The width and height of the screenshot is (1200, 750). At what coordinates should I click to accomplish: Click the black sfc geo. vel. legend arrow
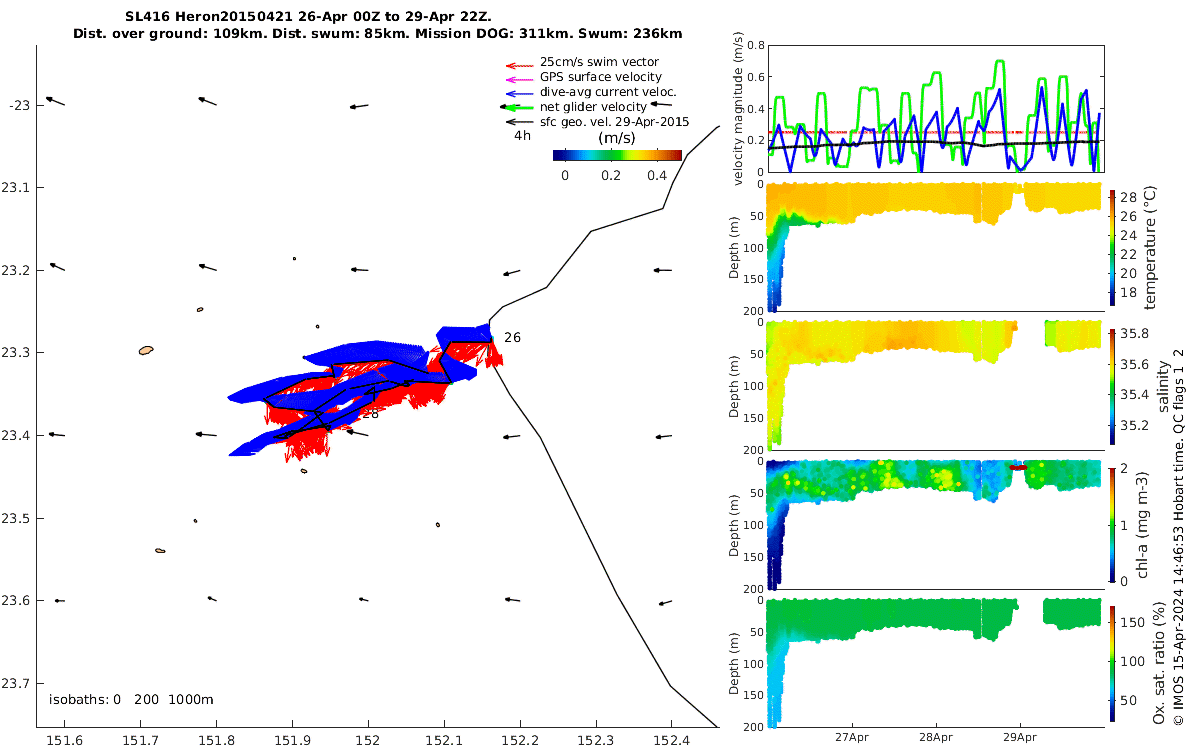(518, 122)
